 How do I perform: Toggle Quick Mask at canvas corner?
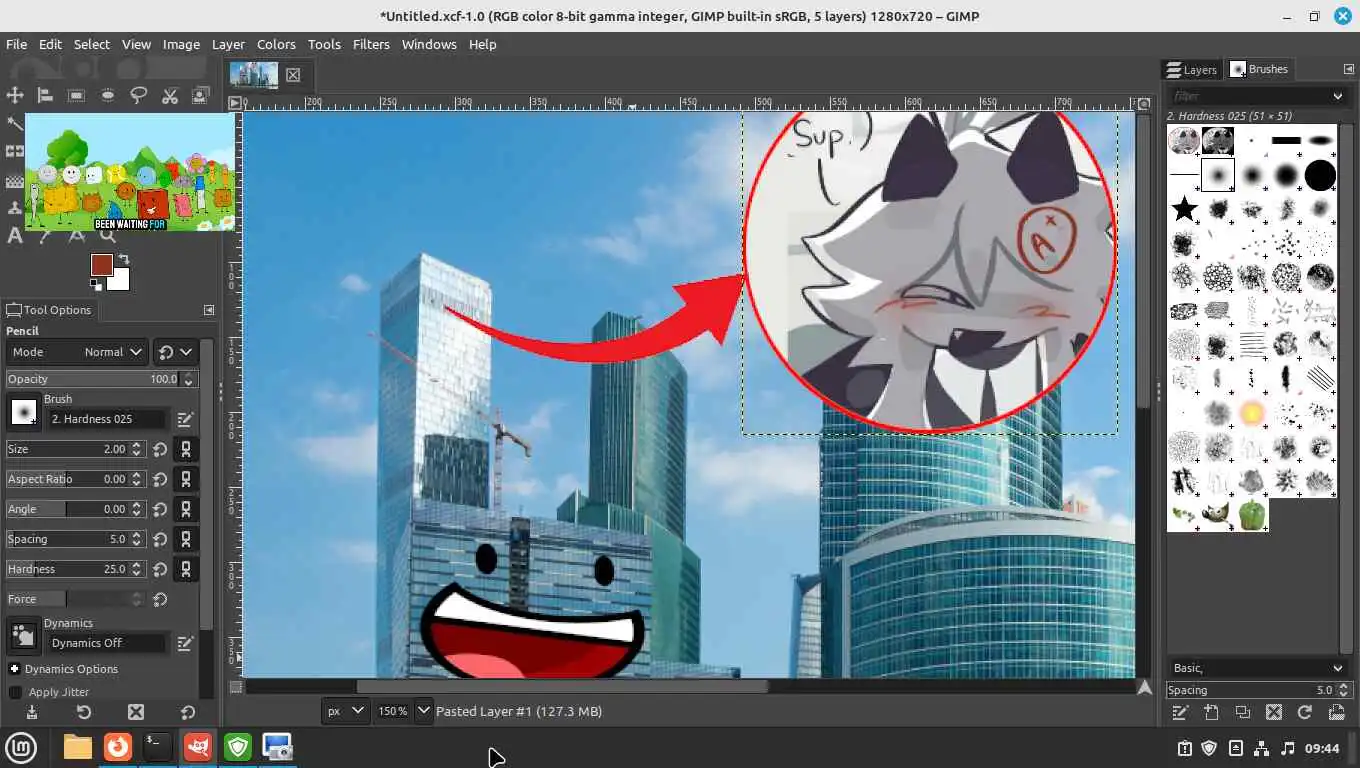point(236,687)
